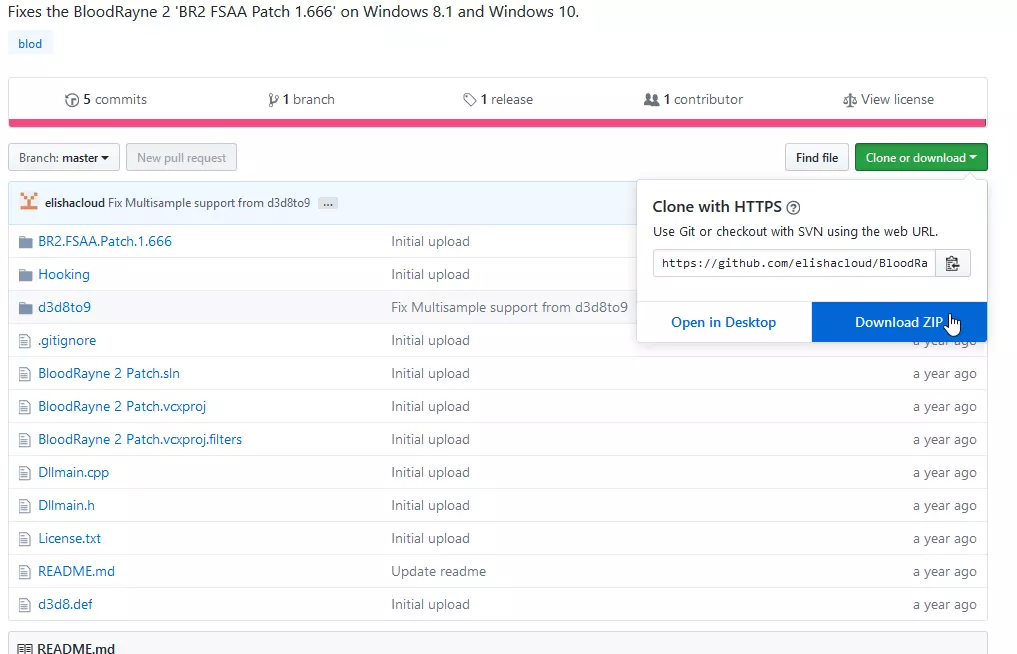Click the help question mark icon beside Clone with HTTPS
This screenshot has width=1017, height=654.
tap(793, 208)
